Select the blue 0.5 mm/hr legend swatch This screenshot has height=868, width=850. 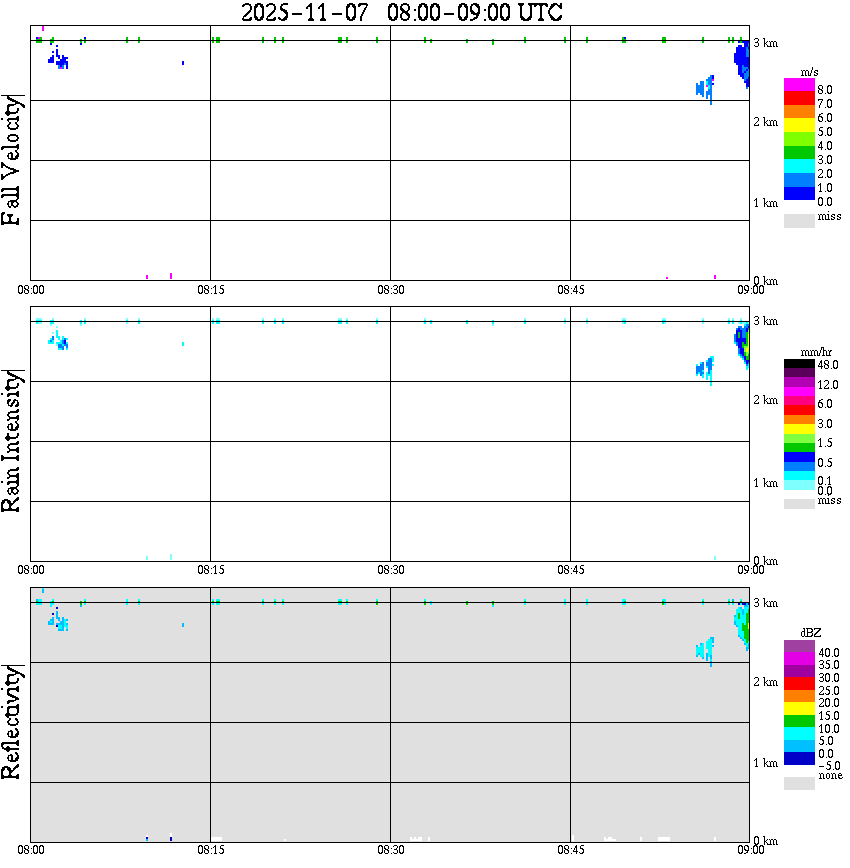799,457
